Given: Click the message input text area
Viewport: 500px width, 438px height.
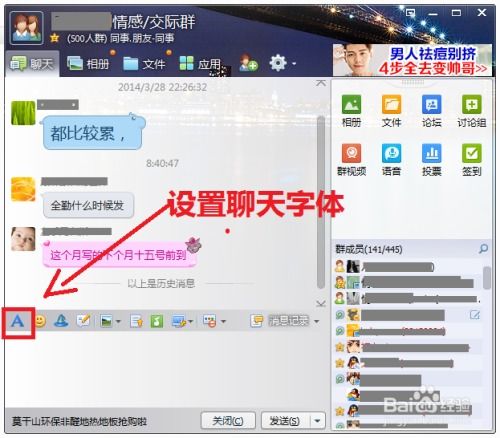Looking at the screenshot, I should pyautogui.click(x=167, y=370).
